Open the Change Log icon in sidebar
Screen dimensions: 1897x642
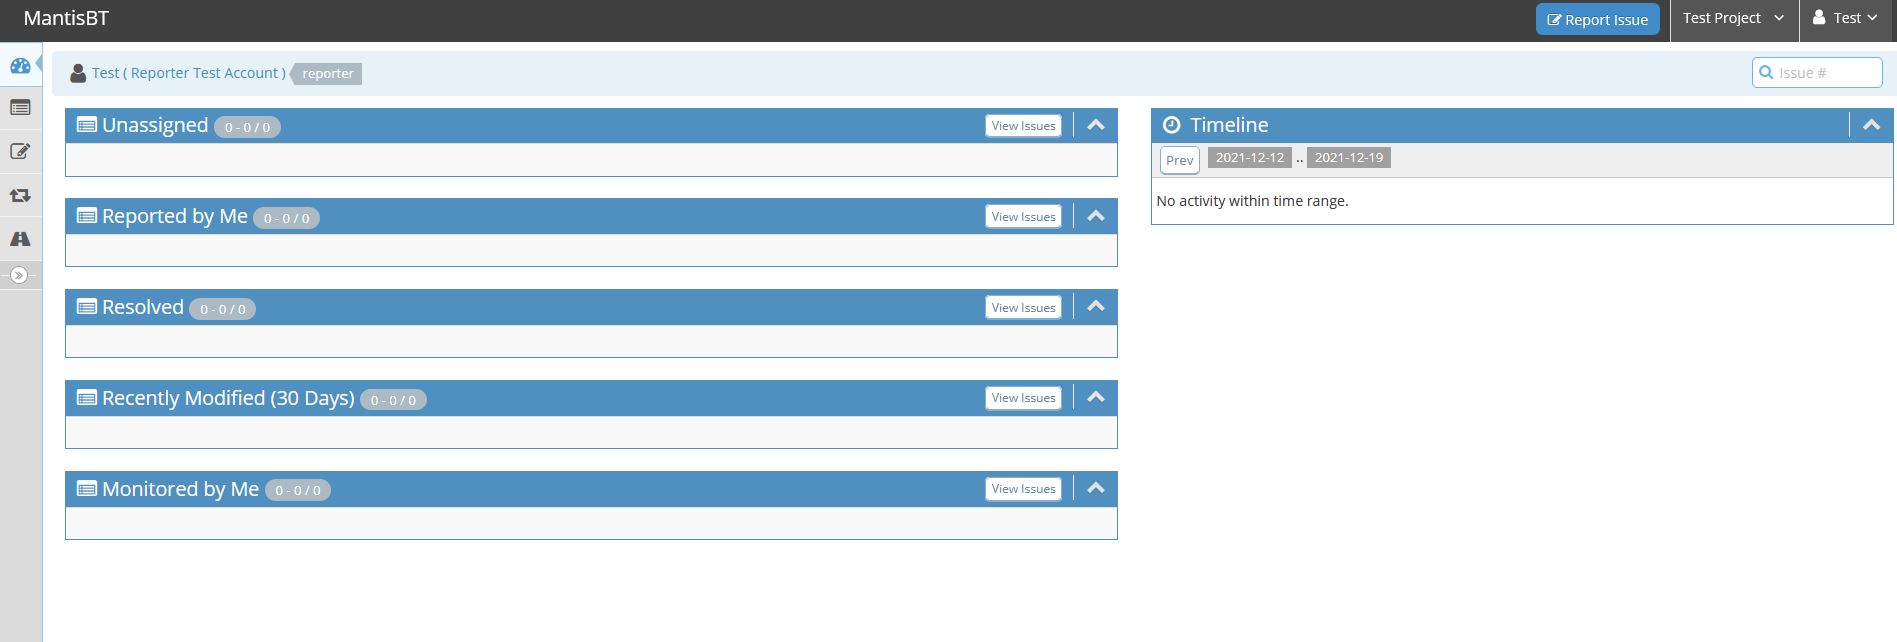20,196
